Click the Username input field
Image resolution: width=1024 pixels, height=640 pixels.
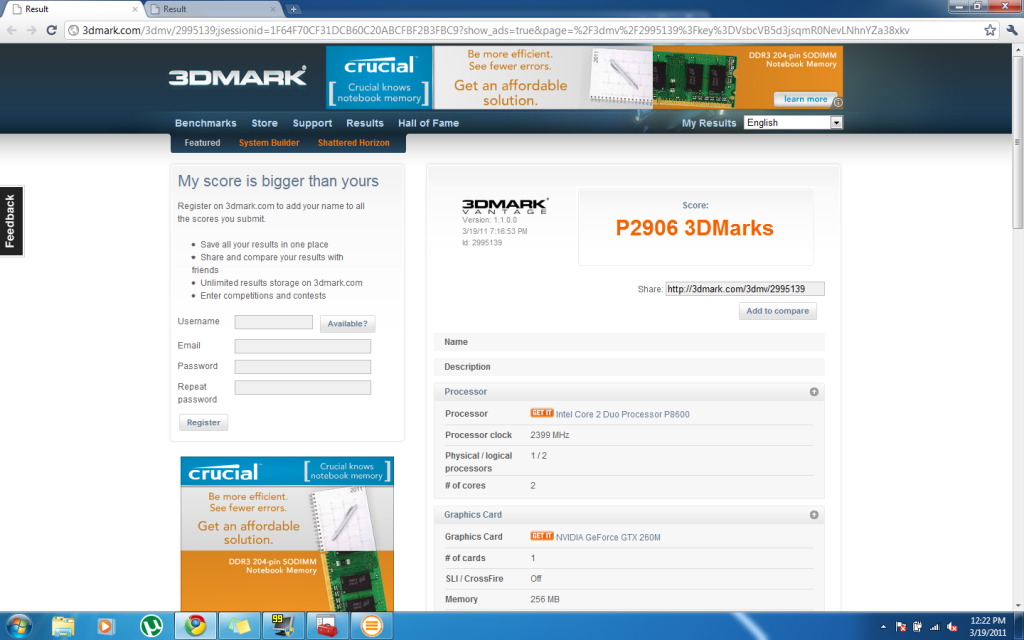click(x=274, y=322)
